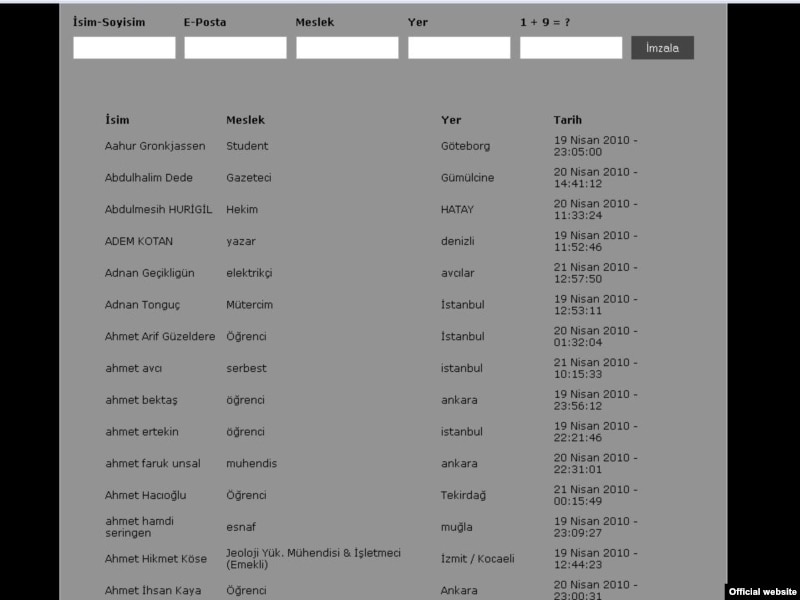Image resolution: width=800 pixels, height=600 pixels.
Task: Select the Yer input field
Action: 459,48
